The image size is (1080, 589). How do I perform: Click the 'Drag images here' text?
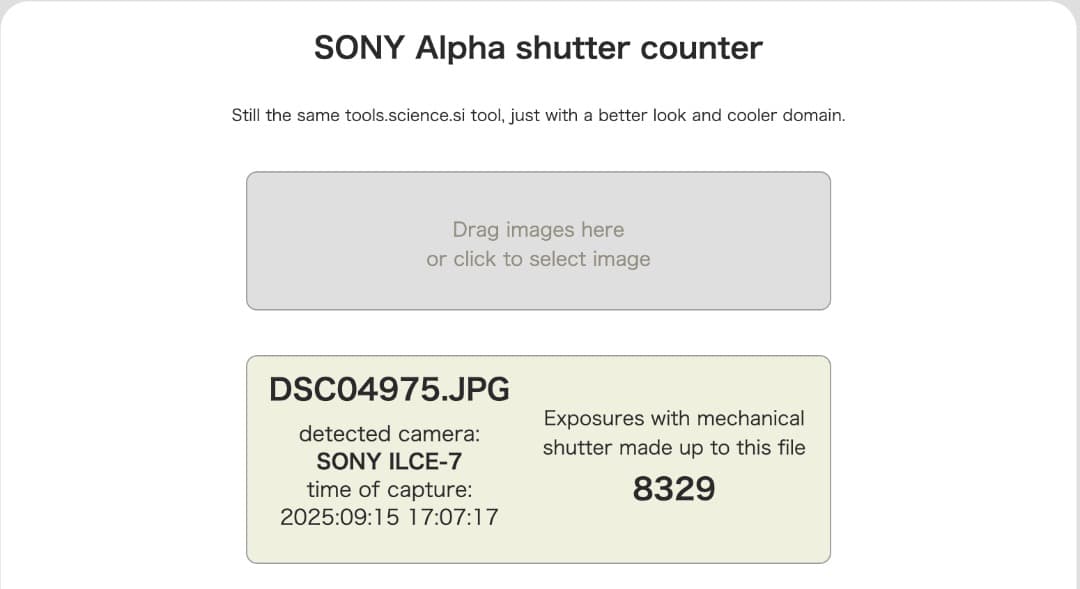click(x=538, y=229)
